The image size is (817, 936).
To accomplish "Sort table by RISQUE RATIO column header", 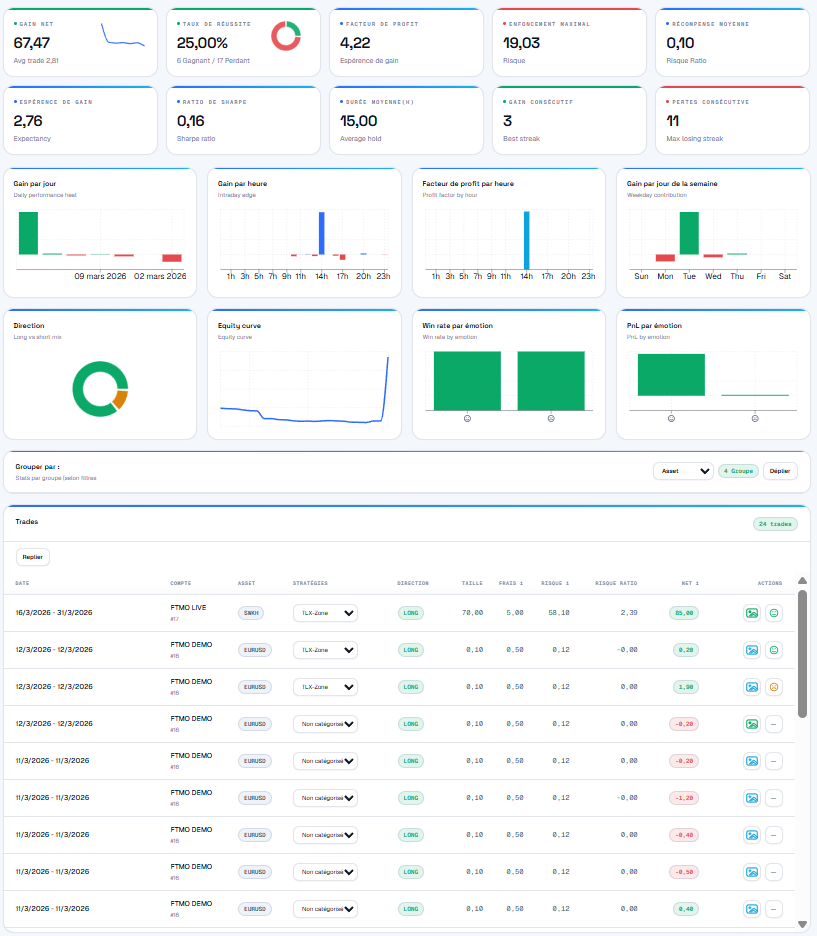I will [x=616, y=583].
